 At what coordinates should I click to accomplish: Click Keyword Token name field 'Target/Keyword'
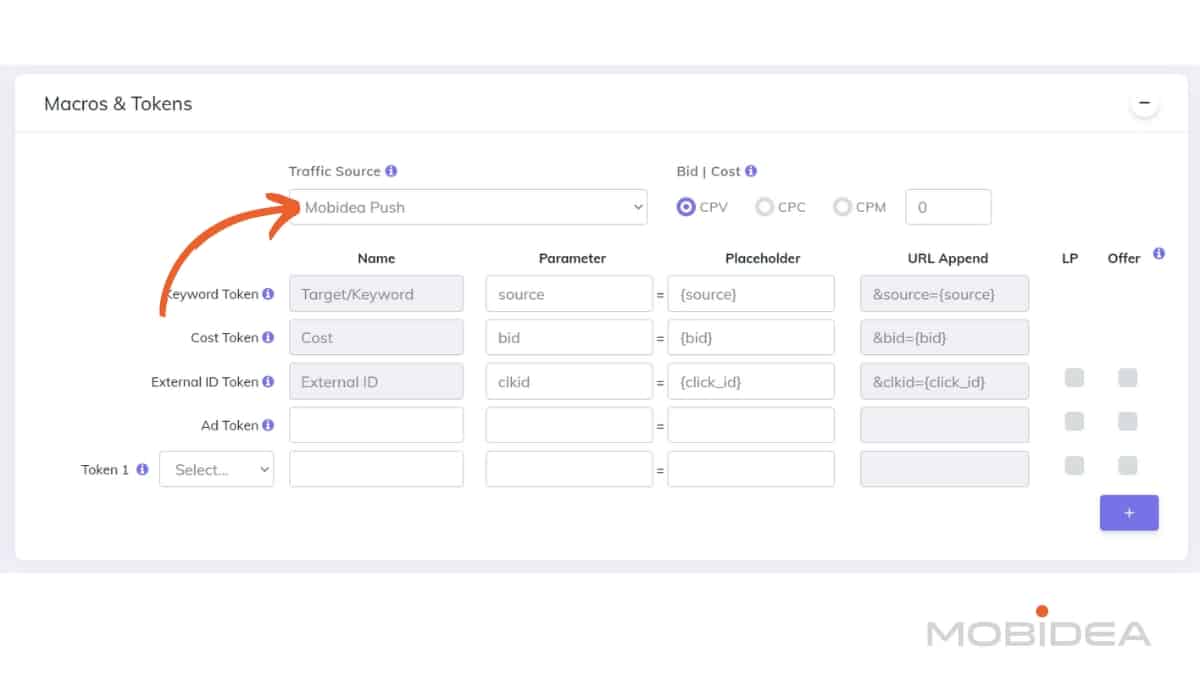[x=376, y=294]
